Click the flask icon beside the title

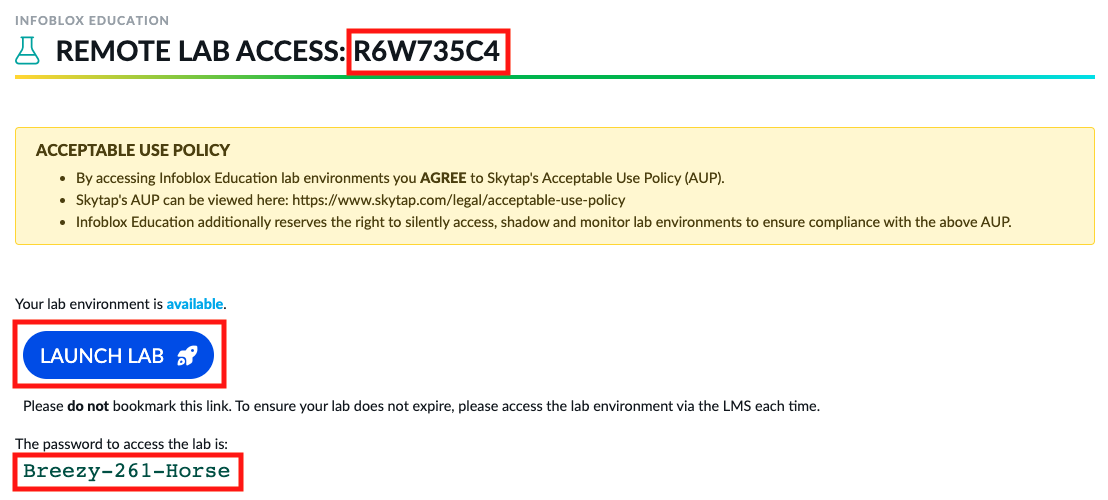tap(28, 51)
